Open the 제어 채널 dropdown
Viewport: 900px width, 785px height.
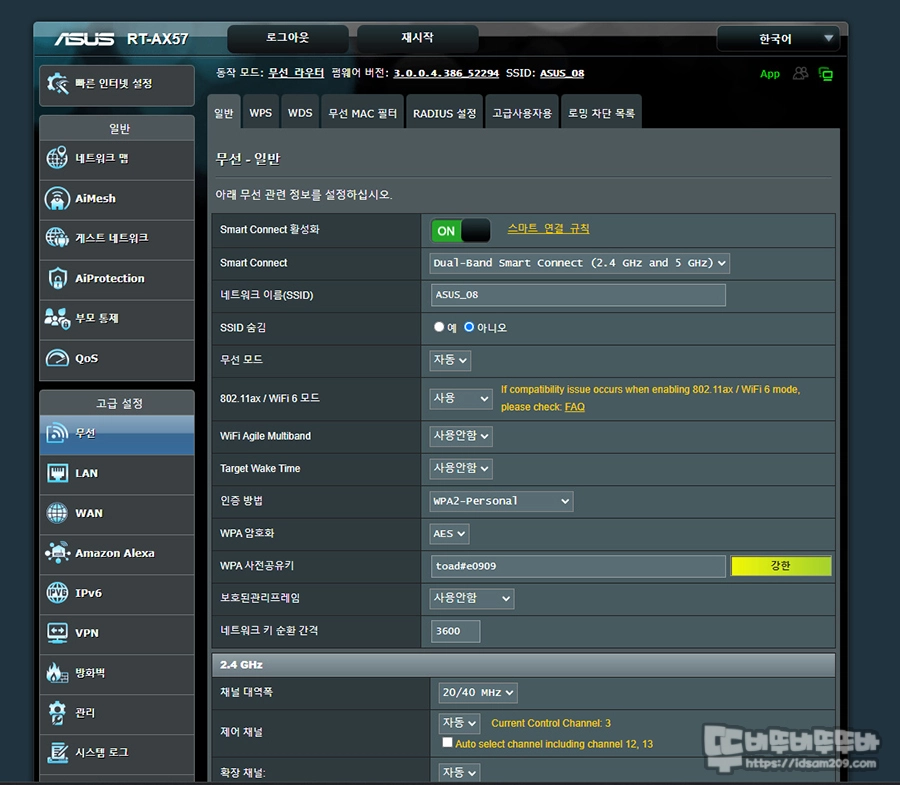[x=459, y=723]
